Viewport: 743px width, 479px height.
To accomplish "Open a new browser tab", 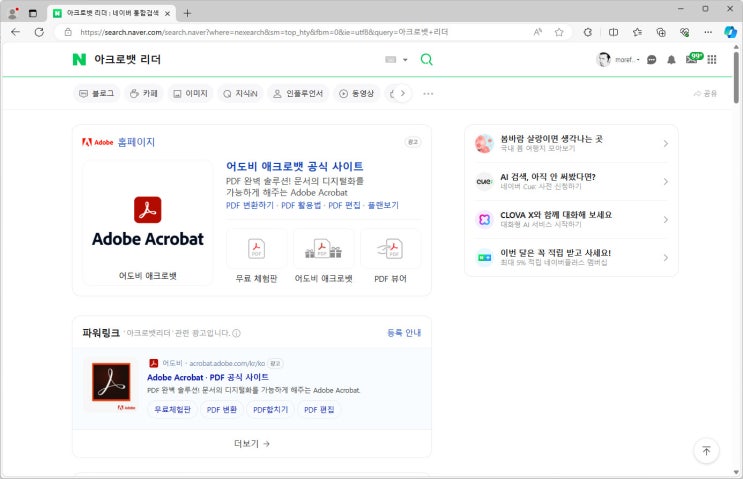I will 187,13.
